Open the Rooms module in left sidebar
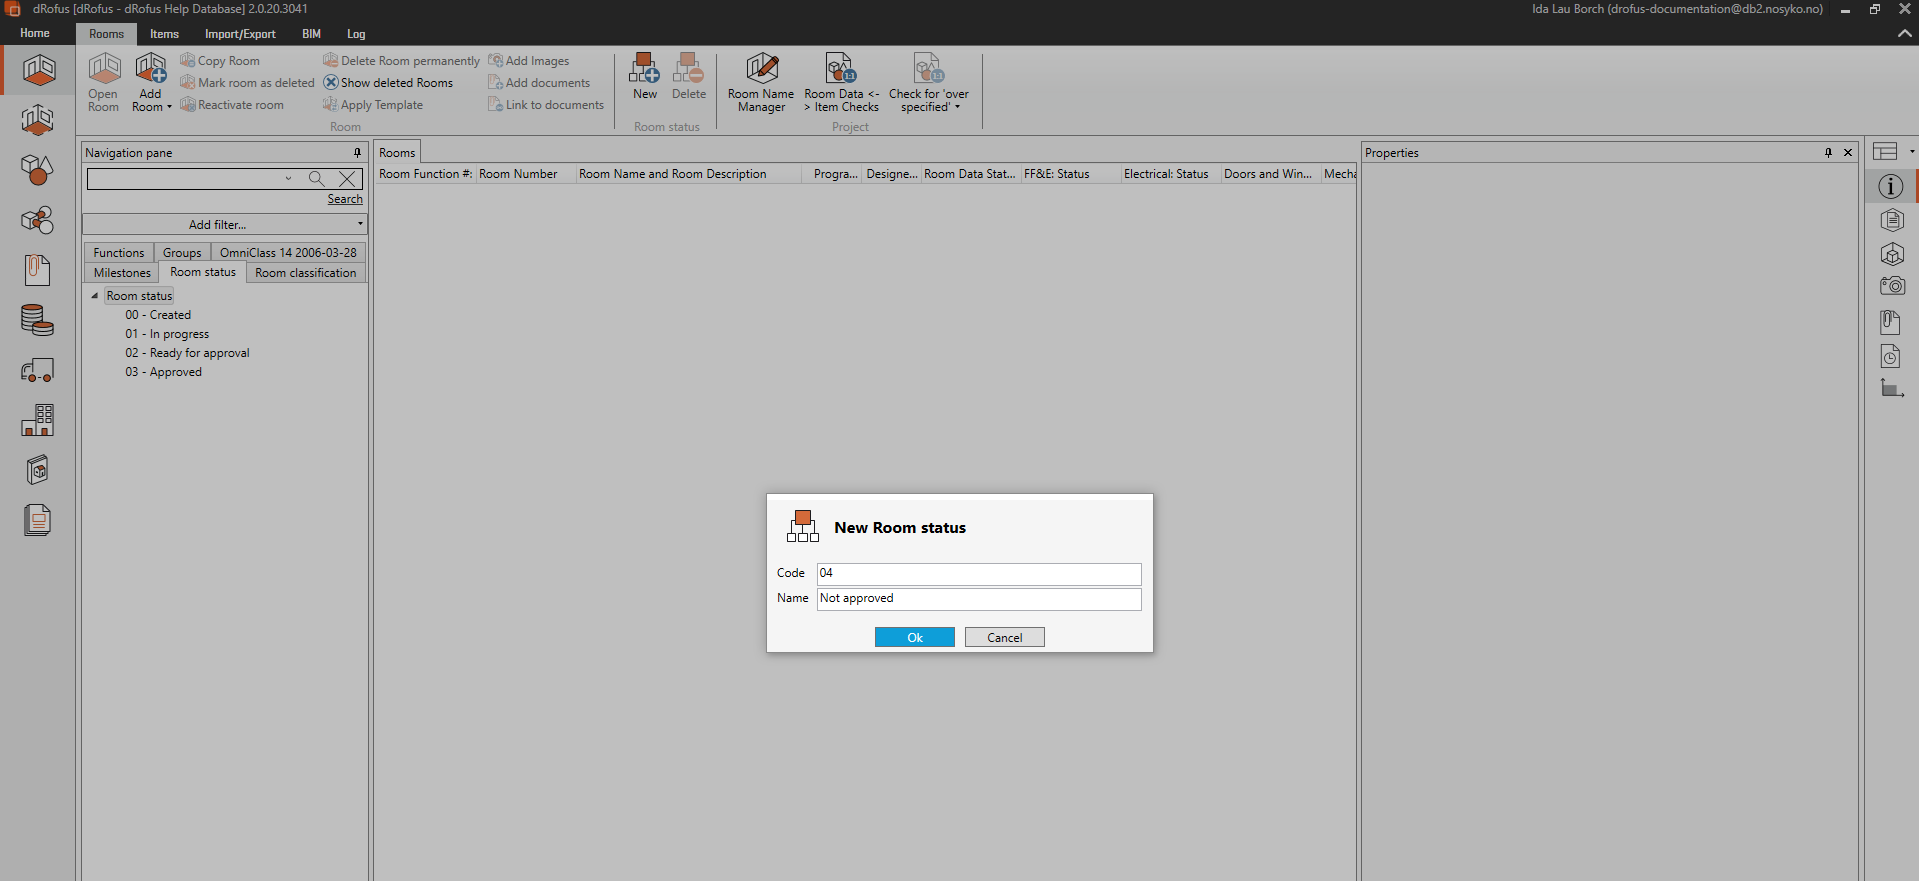 coord(38,71)
